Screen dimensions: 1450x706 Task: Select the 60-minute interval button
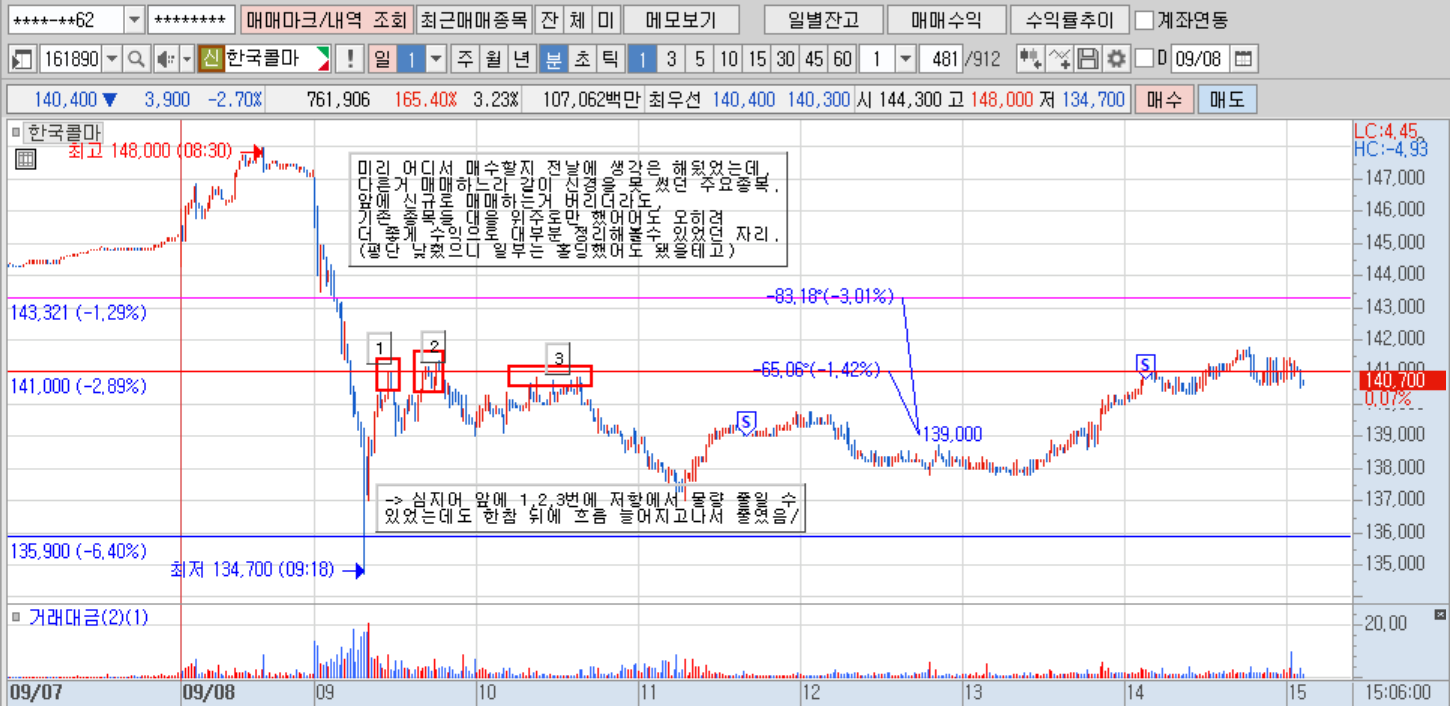[x=843, y=59]
